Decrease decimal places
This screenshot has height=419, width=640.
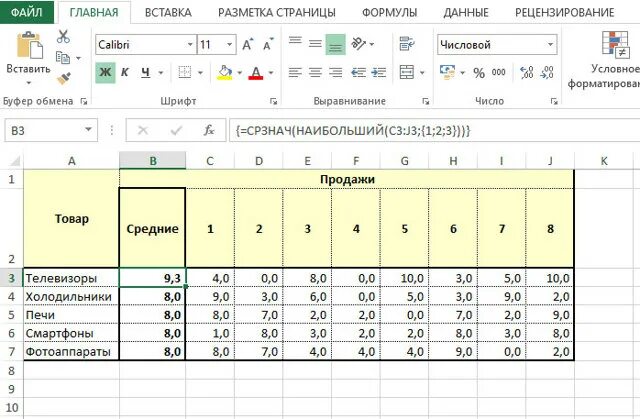(x=547, y=73)
